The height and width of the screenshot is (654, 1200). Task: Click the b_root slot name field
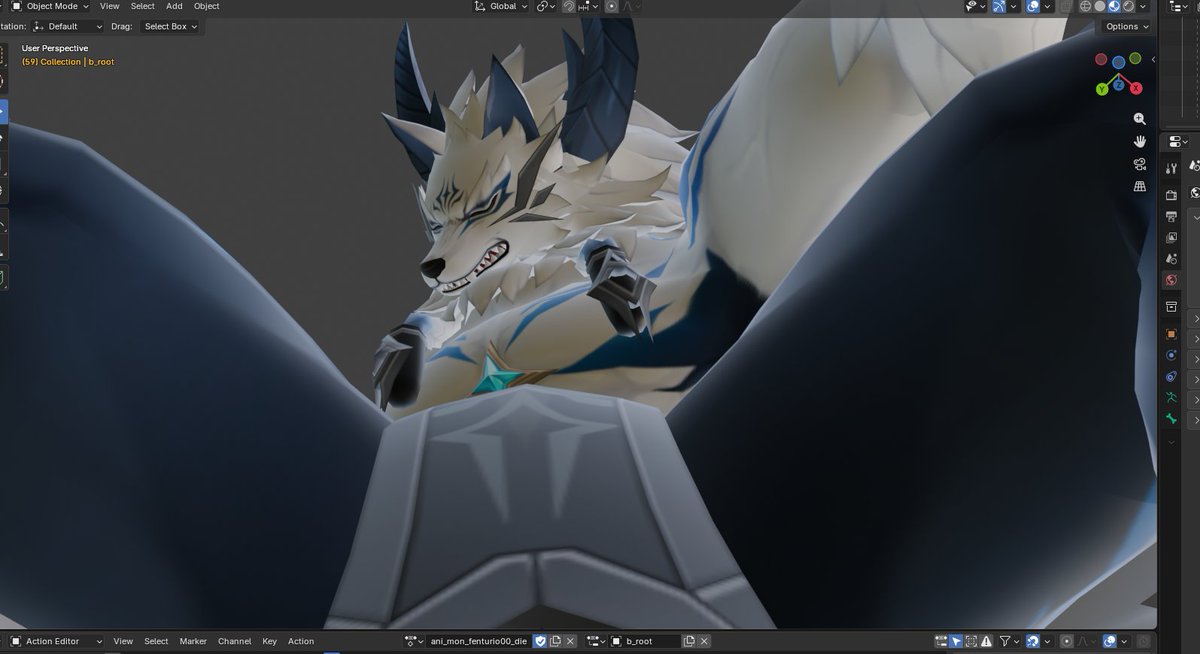[x=645, y=641]
